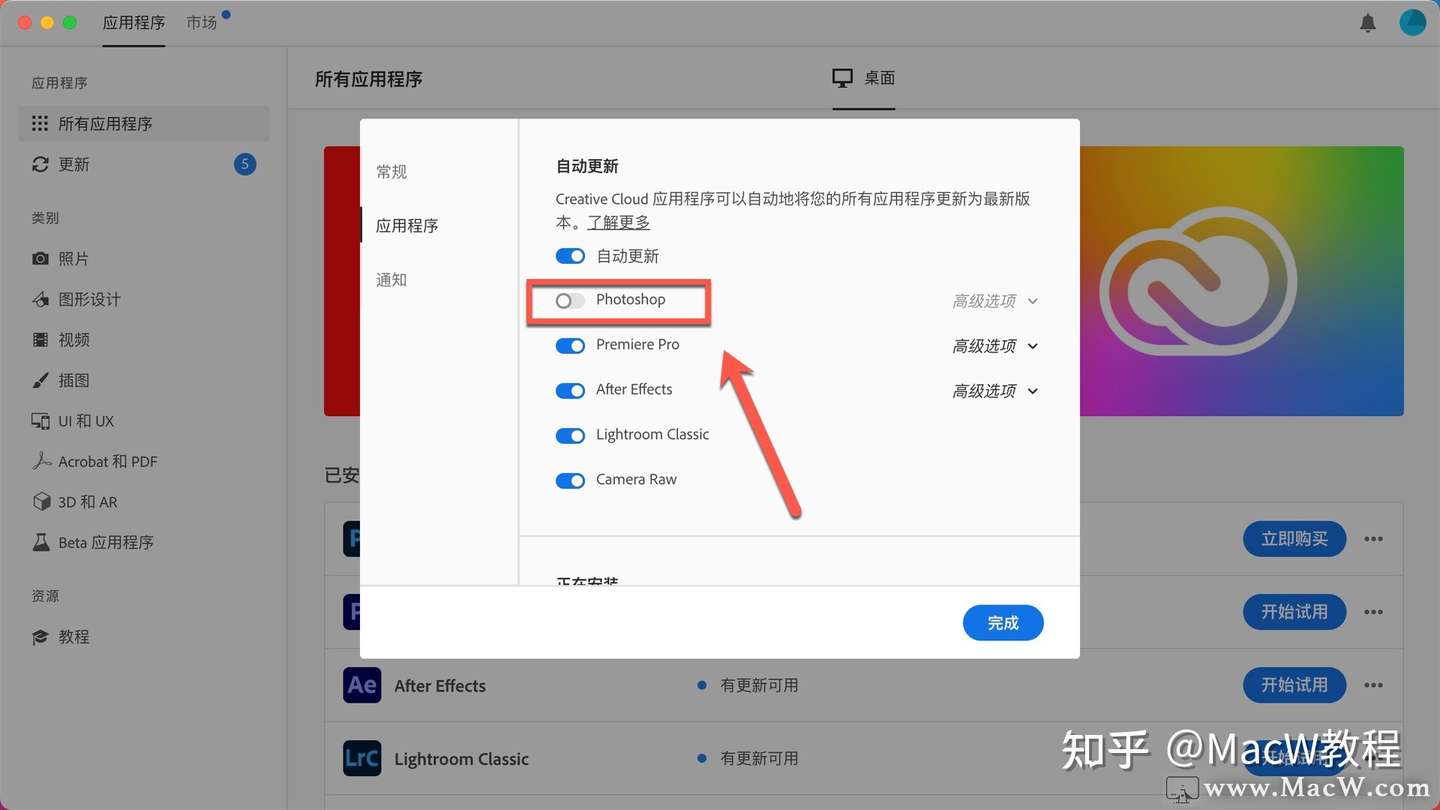Click the Graphic Design icon
1440x810 pixels.
click(40, 299)
